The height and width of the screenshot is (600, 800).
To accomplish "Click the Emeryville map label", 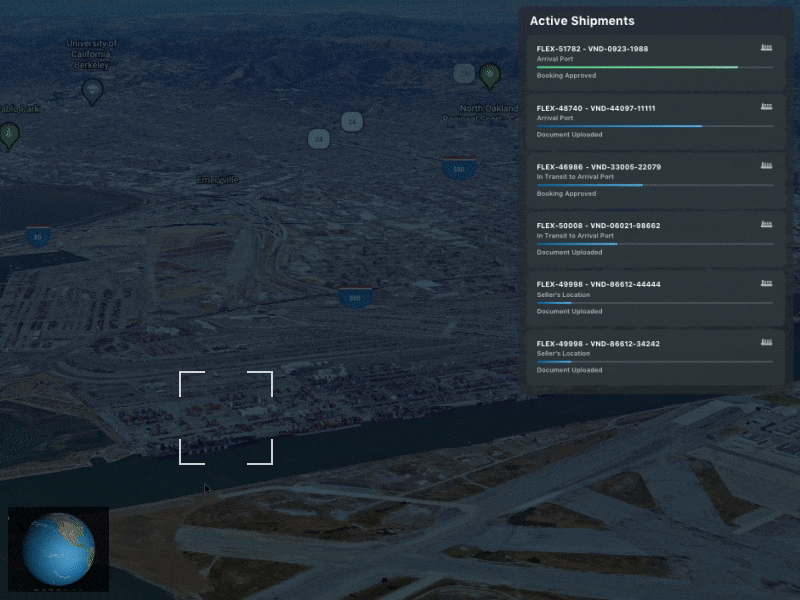I will click(218, 180).
